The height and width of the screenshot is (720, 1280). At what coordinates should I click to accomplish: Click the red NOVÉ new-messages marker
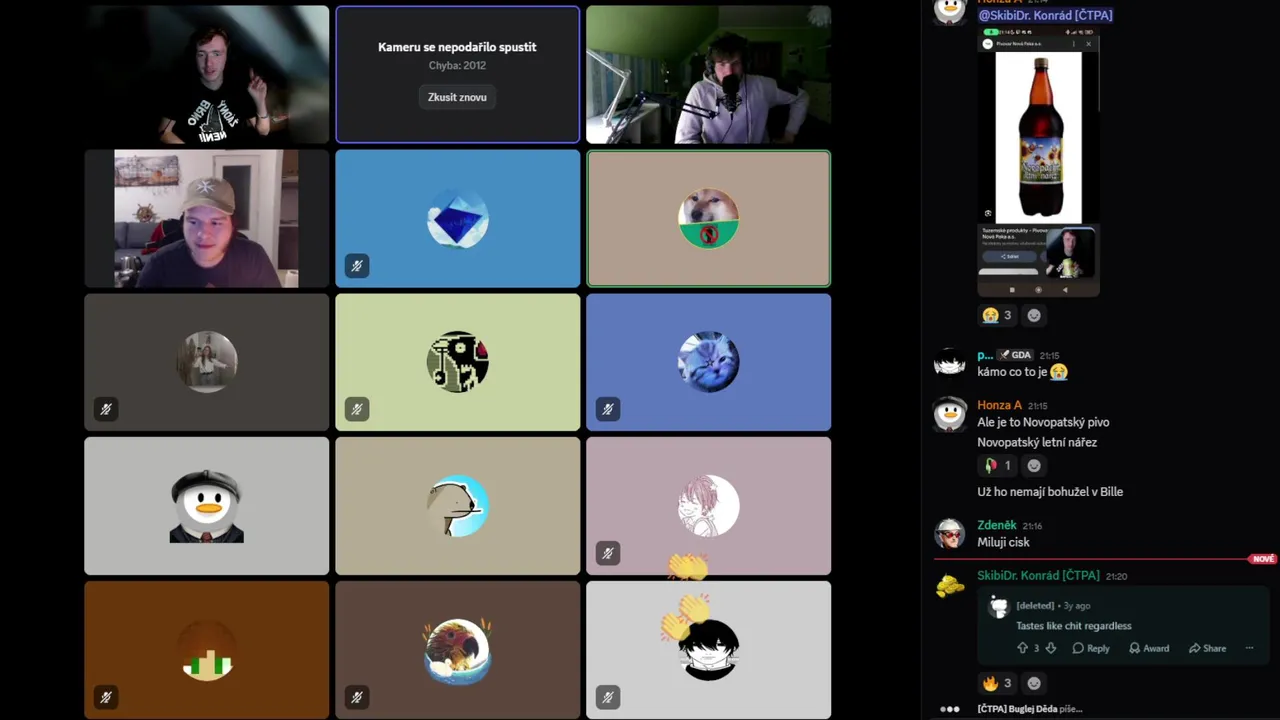tap(1263, 559)
